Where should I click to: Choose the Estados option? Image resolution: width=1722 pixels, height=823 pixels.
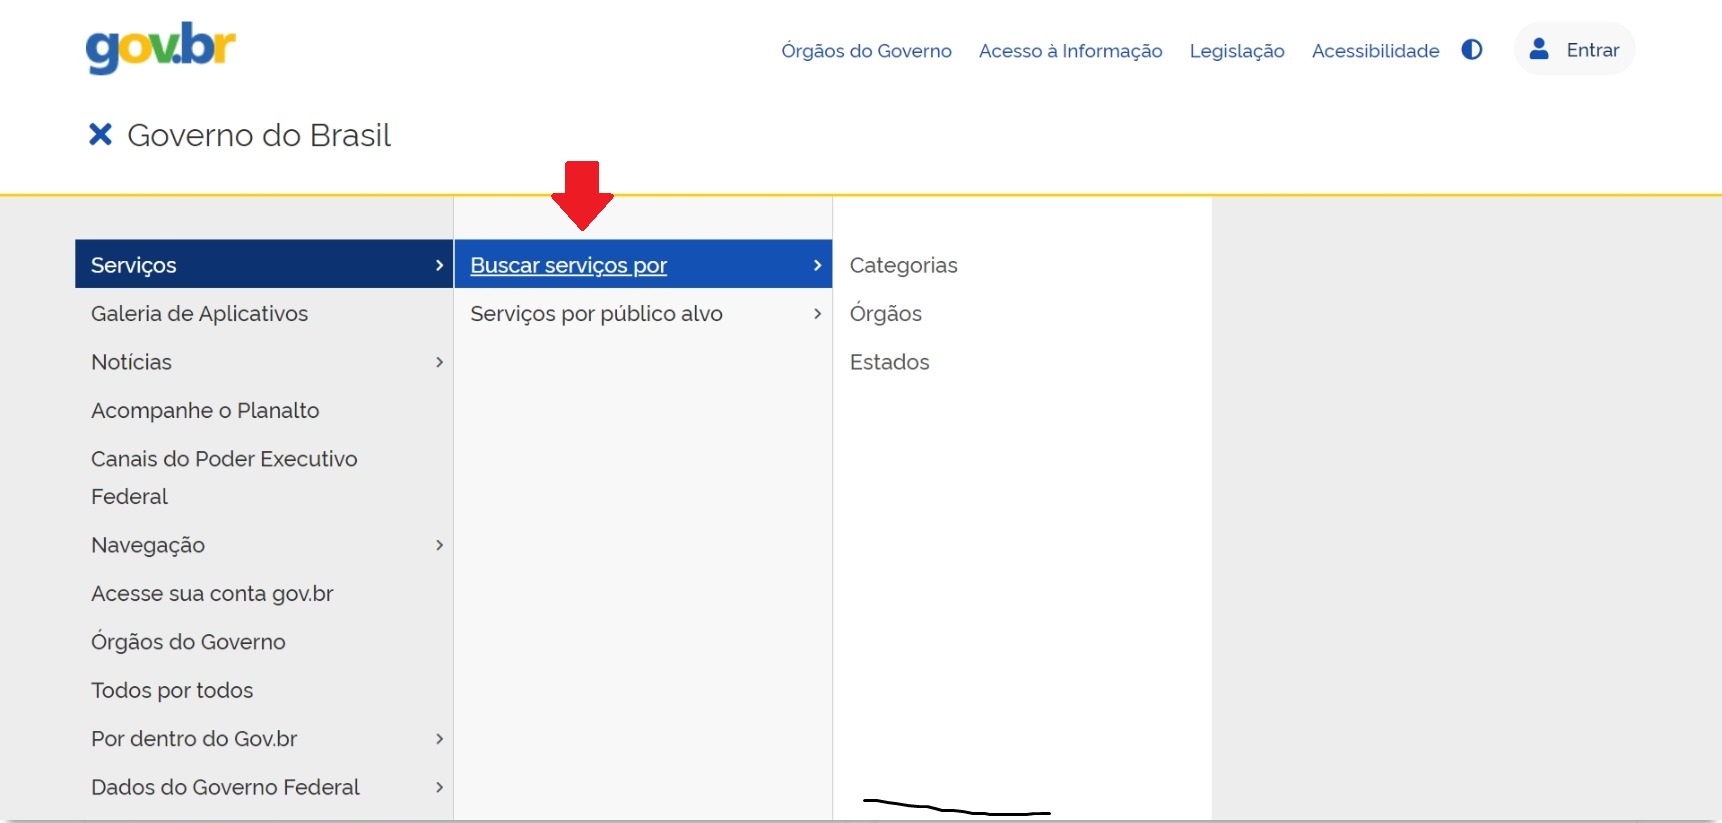tap(889, 362)
